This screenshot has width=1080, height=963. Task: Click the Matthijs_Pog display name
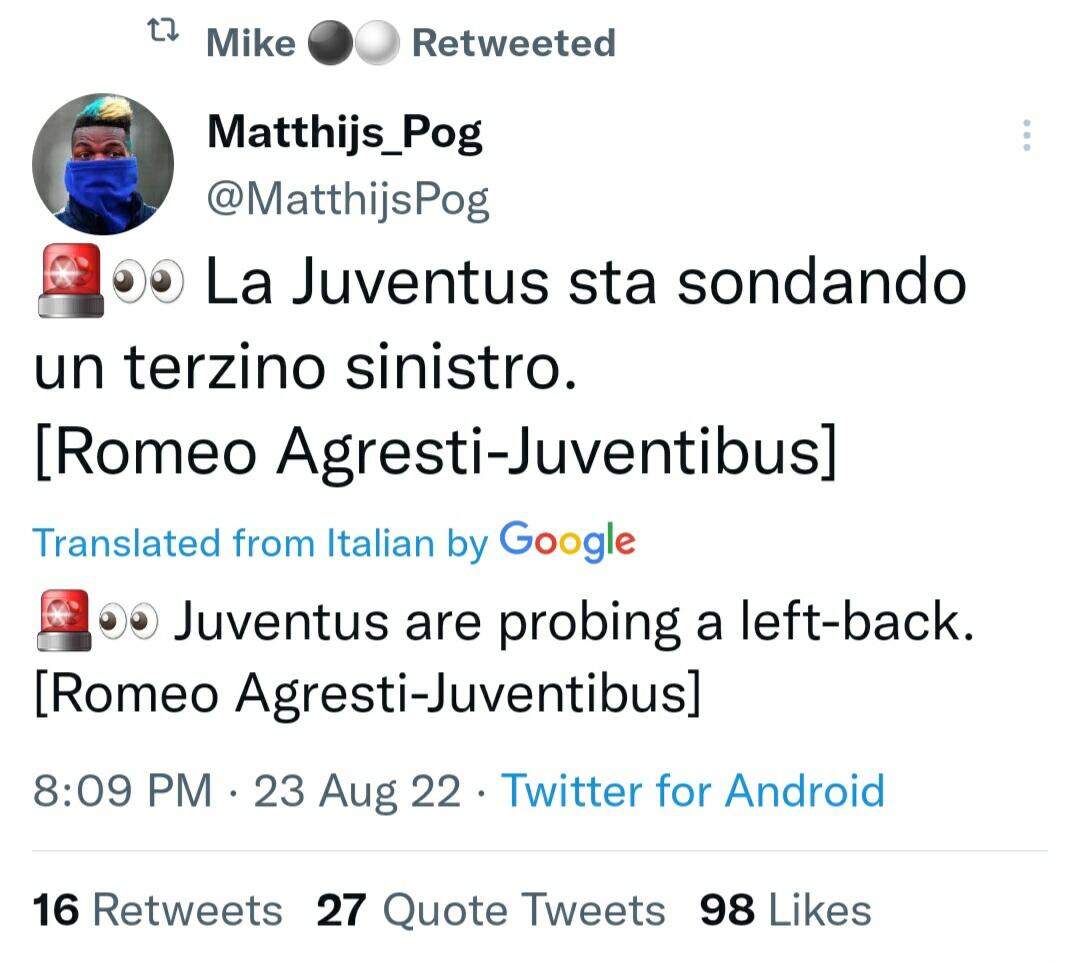pos(344,132)
